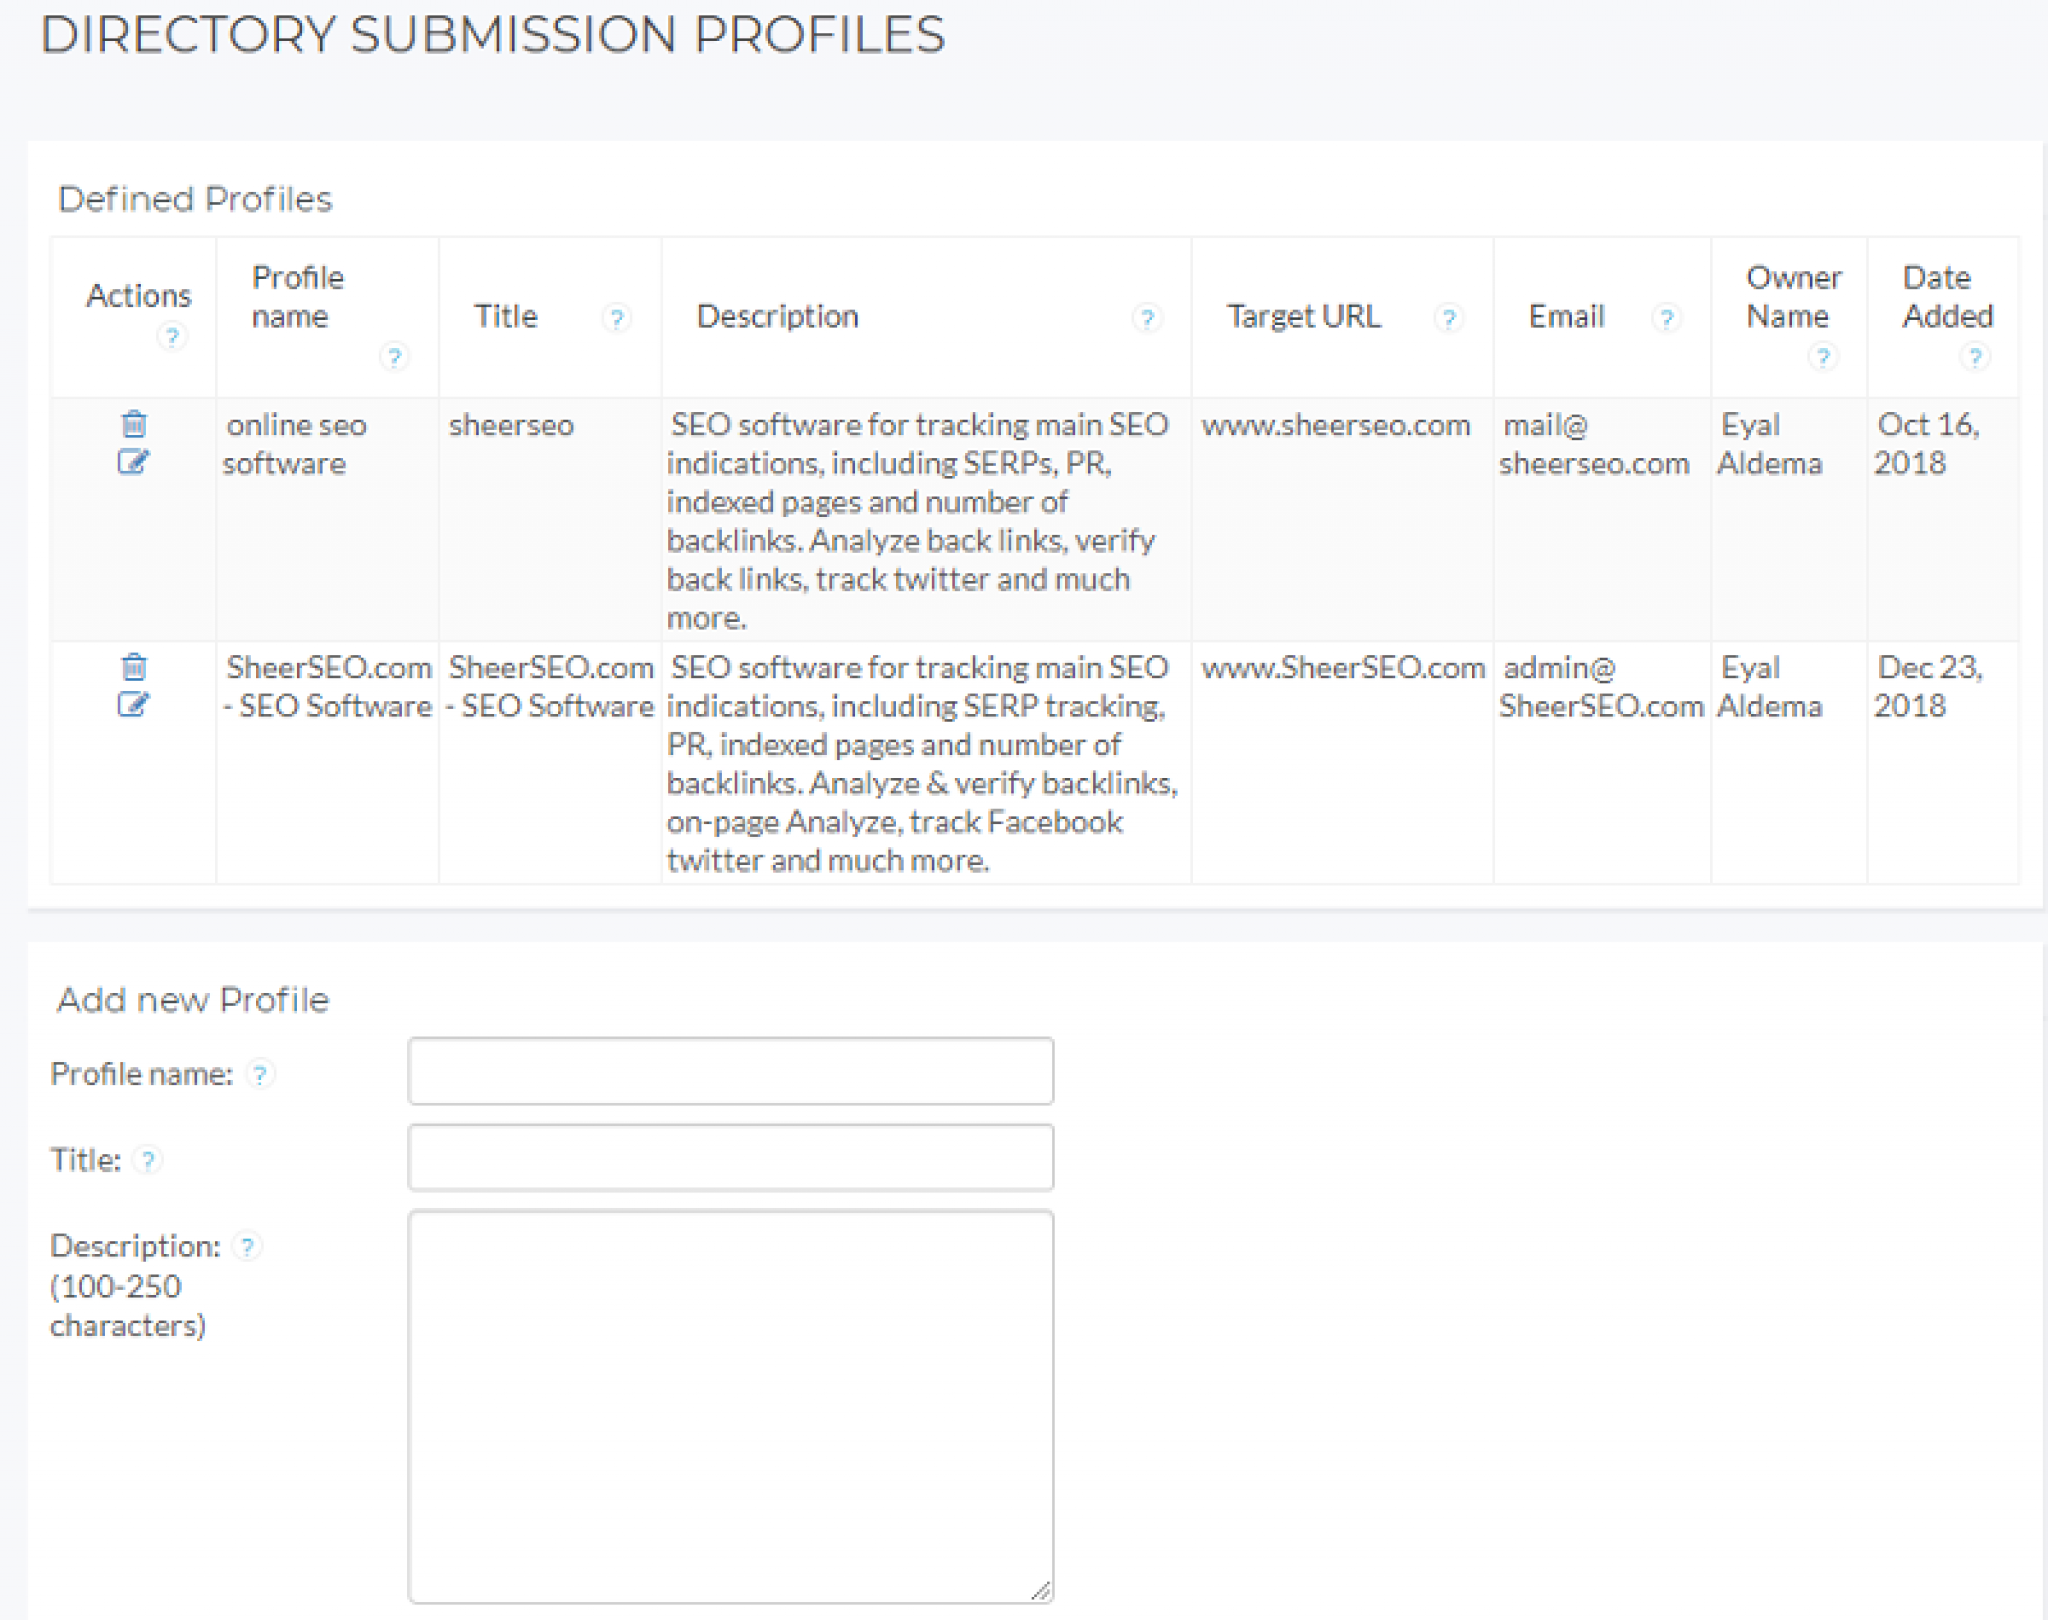Open help icon beside Target URL column header

tap(1448, 318)
